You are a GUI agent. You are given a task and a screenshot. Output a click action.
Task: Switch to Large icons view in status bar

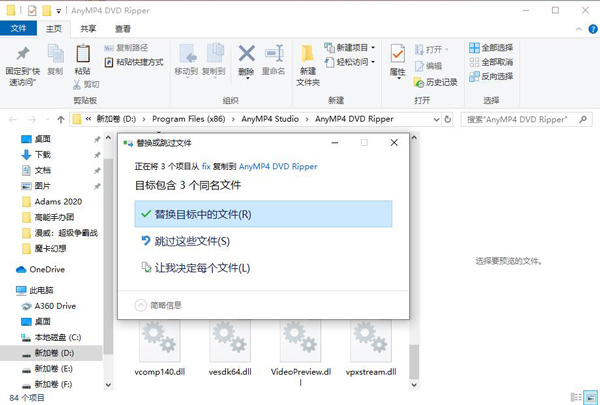[592, 398]
